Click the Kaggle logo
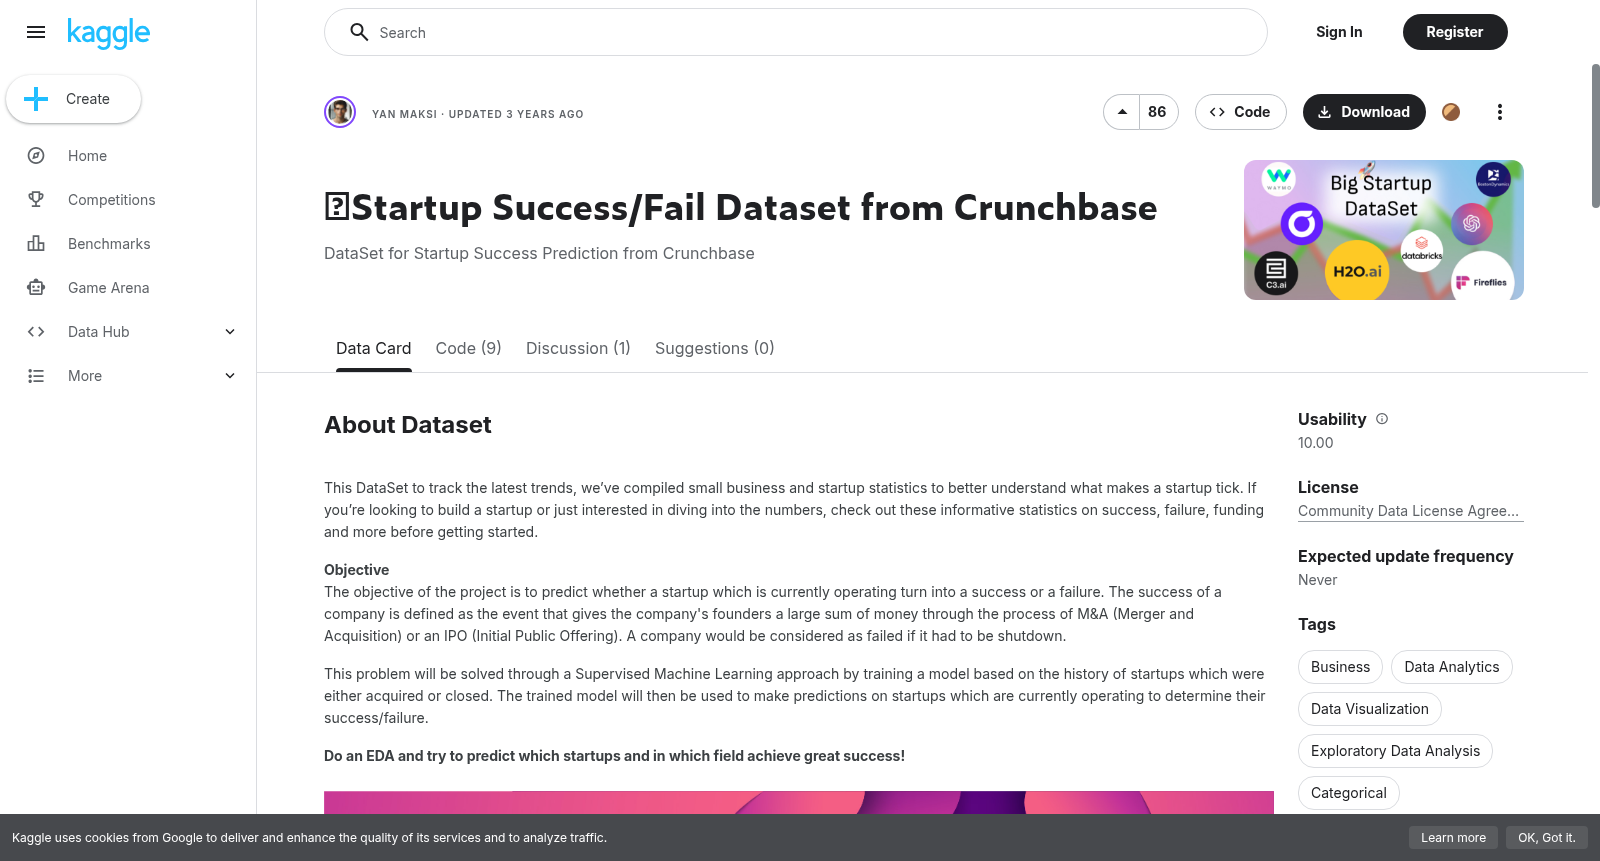Image resolution: width=1600 pixels, height=861 pixels. 108,33
